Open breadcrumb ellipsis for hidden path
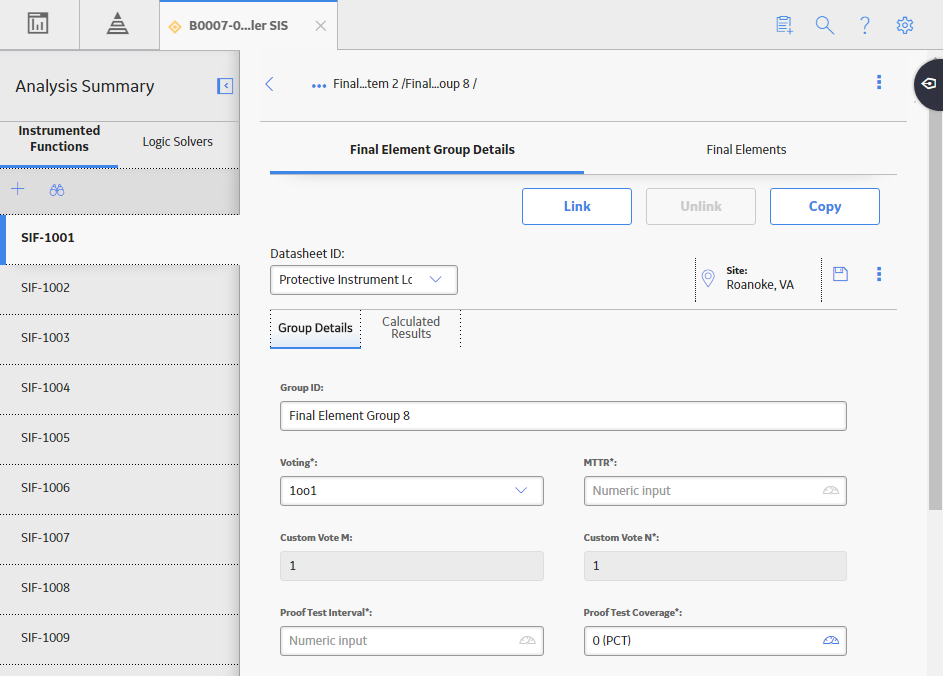The height and width of the screenshot is (676, 943). pyautogui.click(x=319, y=85)
